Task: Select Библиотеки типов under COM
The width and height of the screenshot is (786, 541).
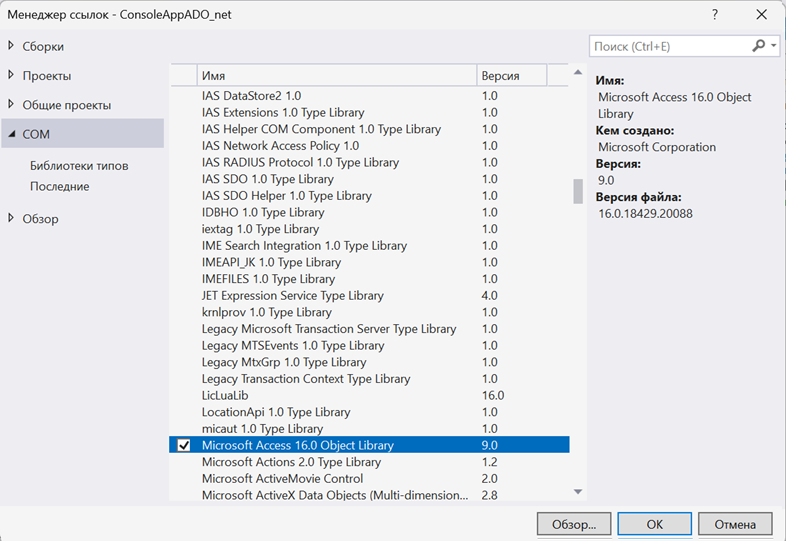Action: point(79,166)
